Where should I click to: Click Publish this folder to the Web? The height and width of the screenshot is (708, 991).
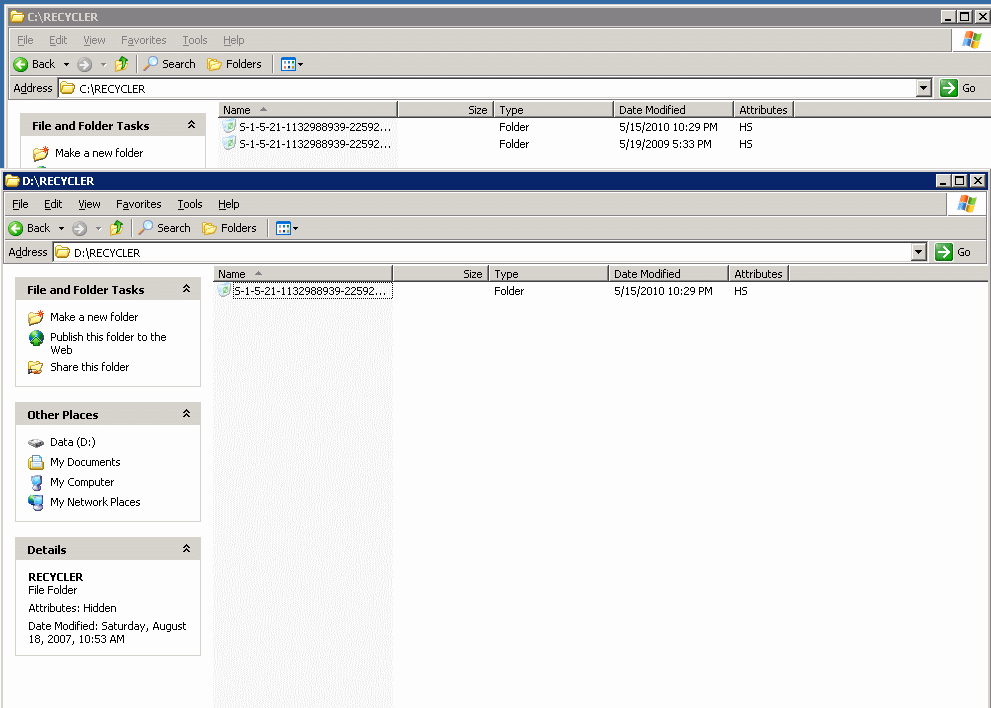tap(107, 337)
